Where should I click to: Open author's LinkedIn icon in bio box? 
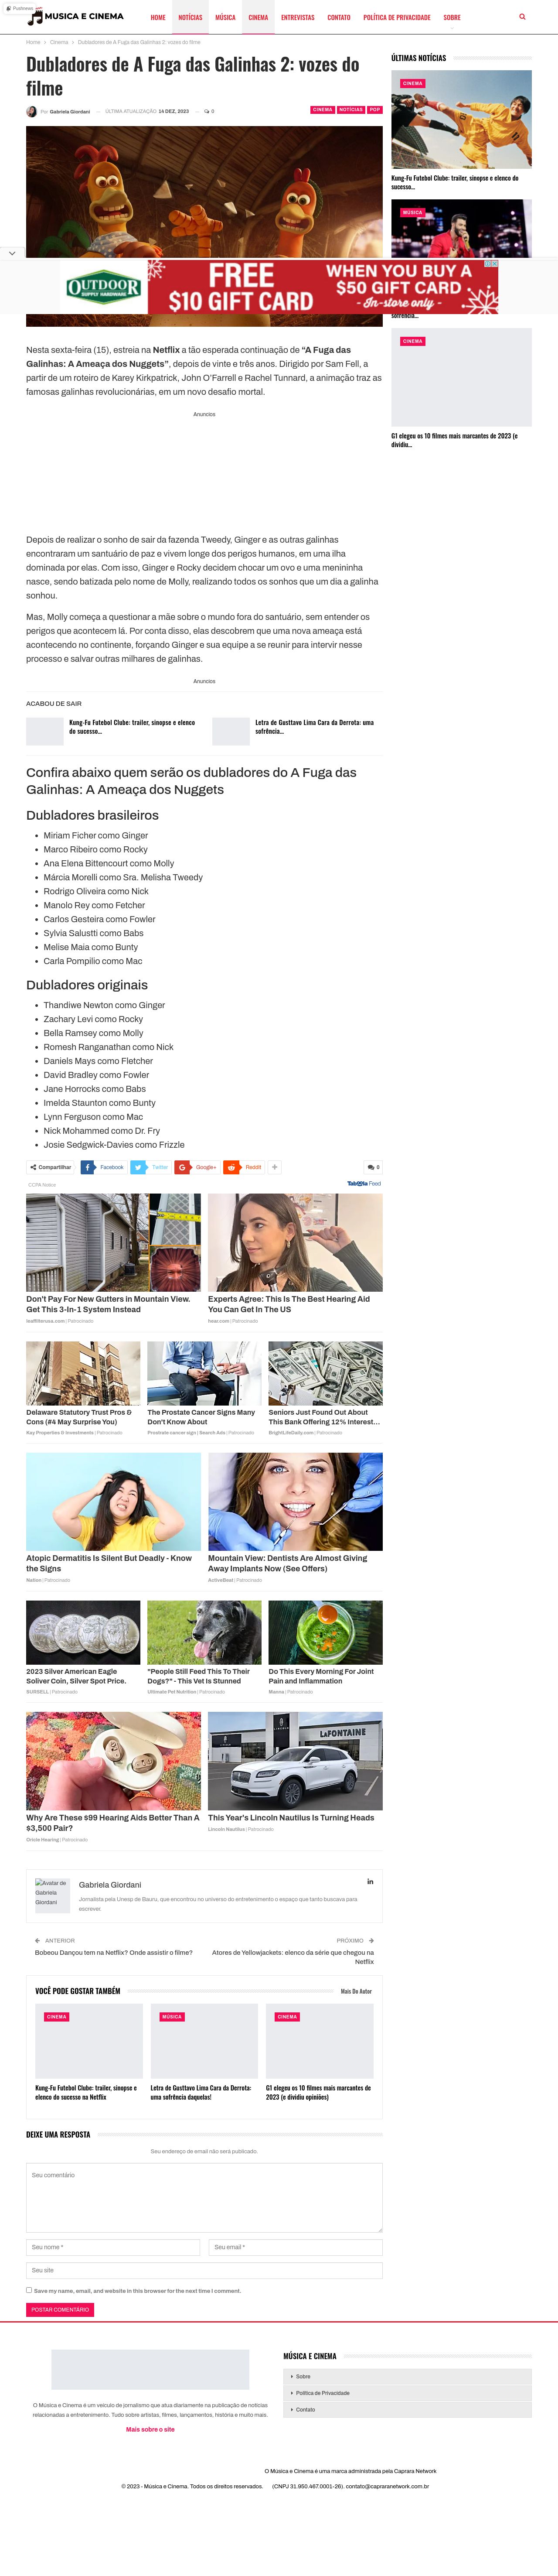coord(370,1881)
